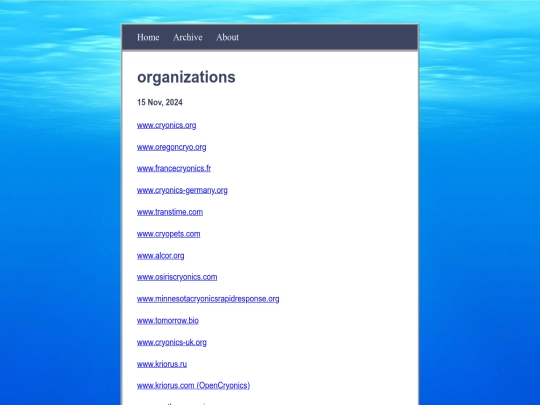
Task: Follow the www.francecryonics.fr link
Action: (x=174, y=168)
